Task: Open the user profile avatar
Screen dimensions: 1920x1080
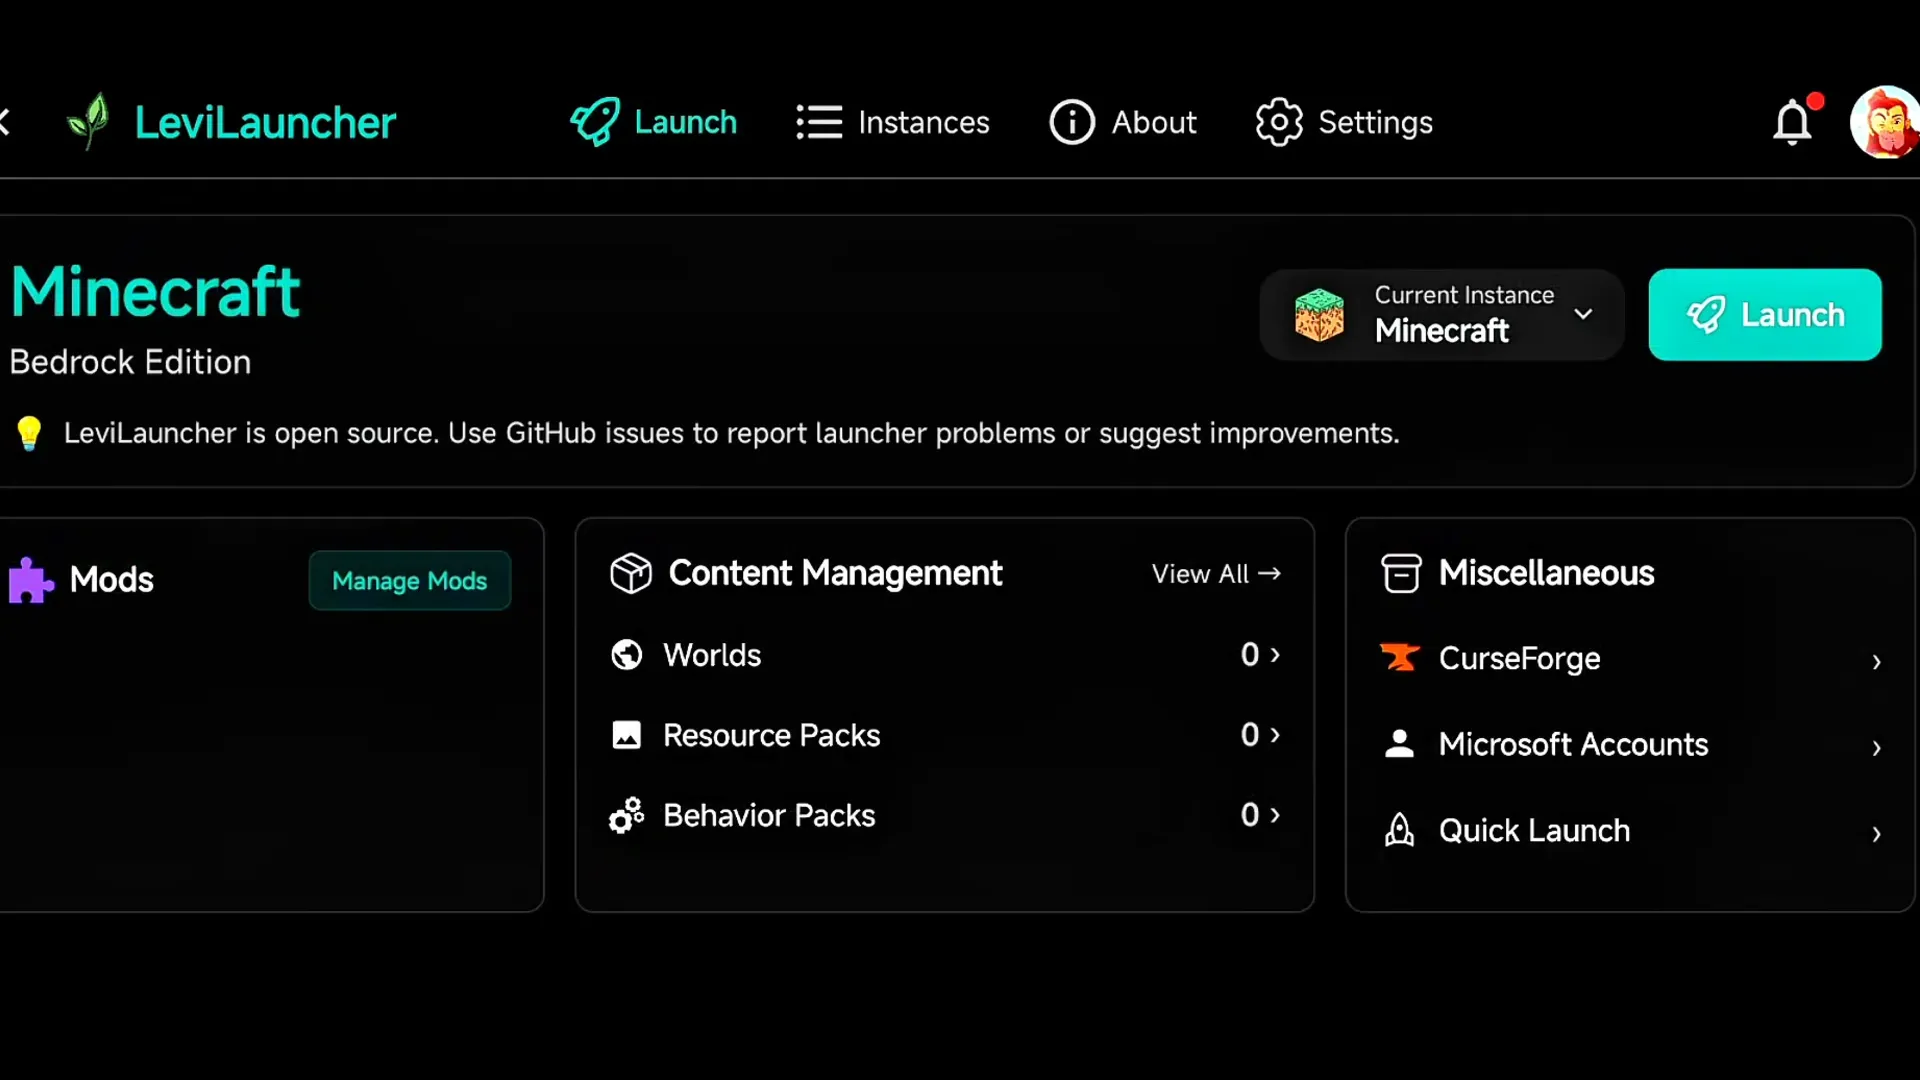Action: tap(1884, 122)
